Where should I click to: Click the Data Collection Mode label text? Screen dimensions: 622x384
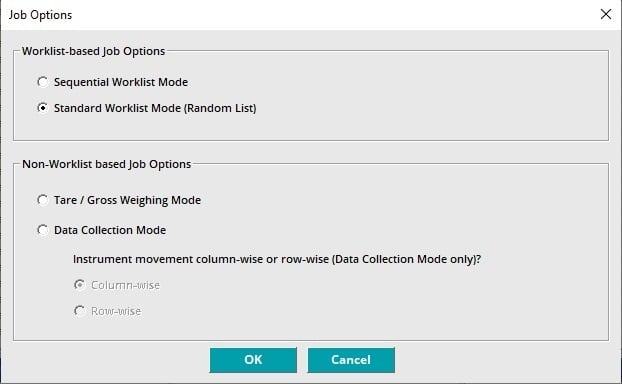110,230
